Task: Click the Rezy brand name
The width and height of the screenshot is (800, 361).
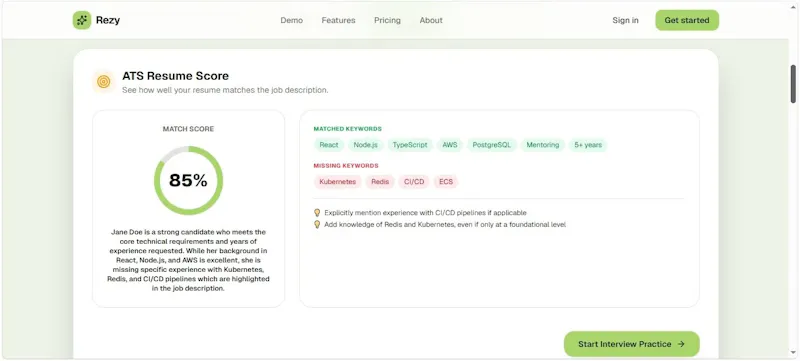Action: coord(108,20)
